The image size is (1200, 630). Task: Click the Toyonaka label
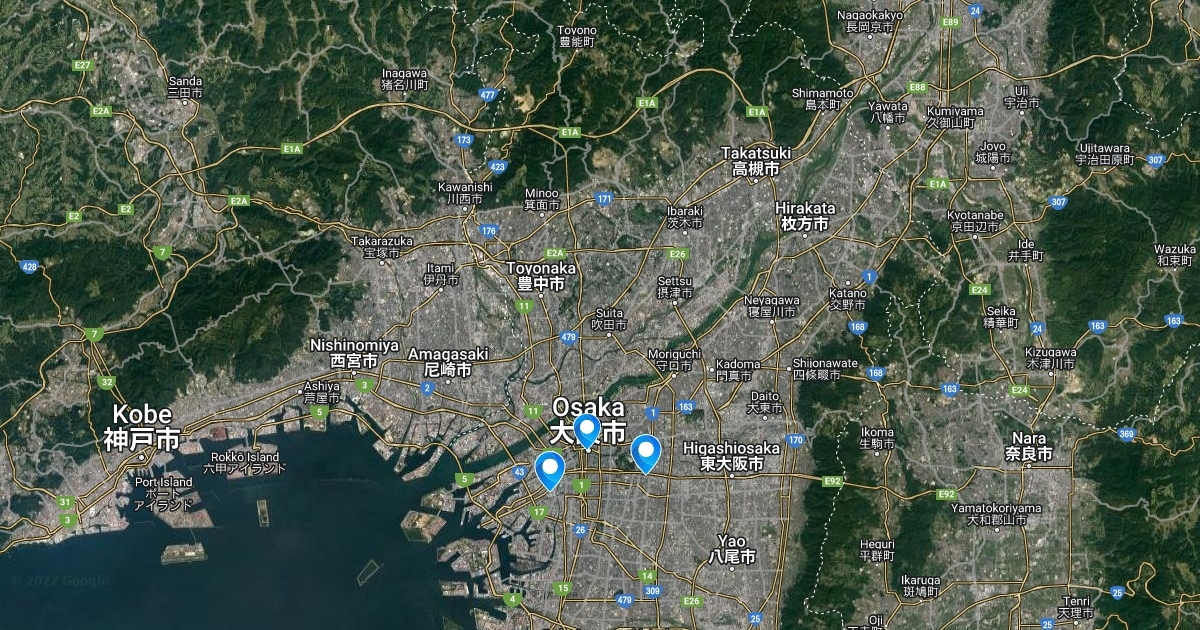click(x=541, y=276)
